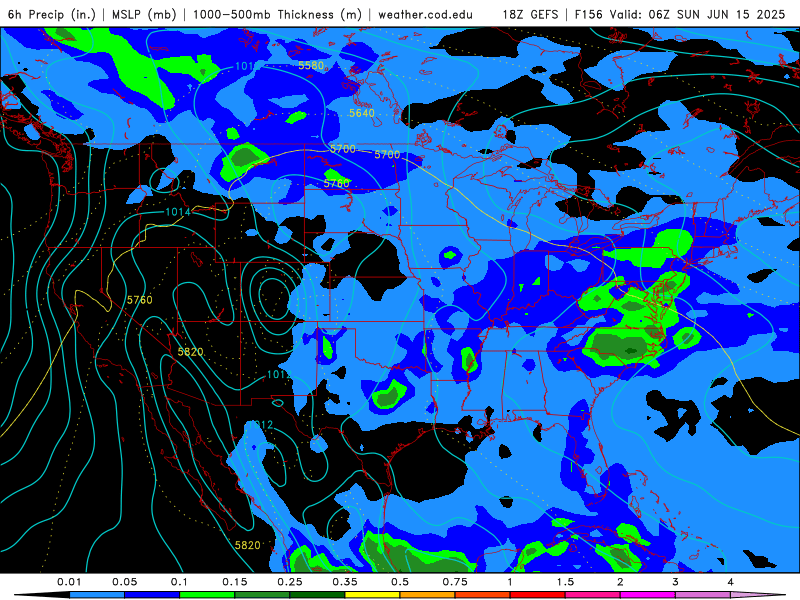Screen dimensions: 800x600
Task: Click the 5640 thickness contour label
Action: (362, 113)
